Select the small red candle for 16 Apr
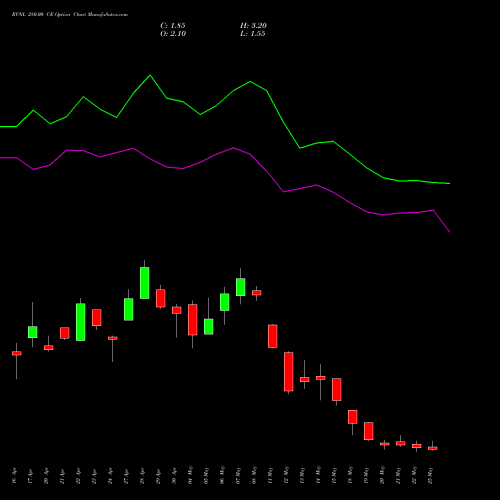The height and width of the screenshot is (500, 500). pyautogui.click(x=17, y=353)
